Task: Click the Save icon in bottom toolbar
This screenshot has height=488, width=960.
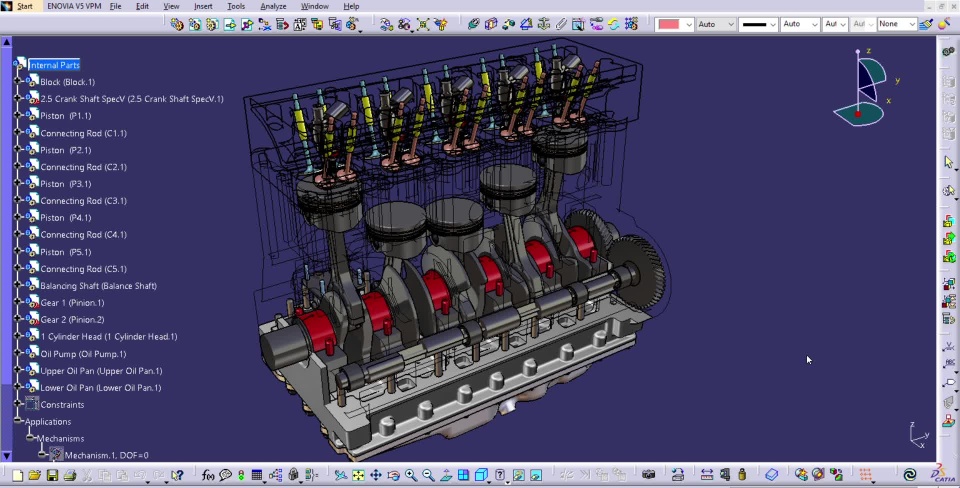Action: click(x=52, y=476)
